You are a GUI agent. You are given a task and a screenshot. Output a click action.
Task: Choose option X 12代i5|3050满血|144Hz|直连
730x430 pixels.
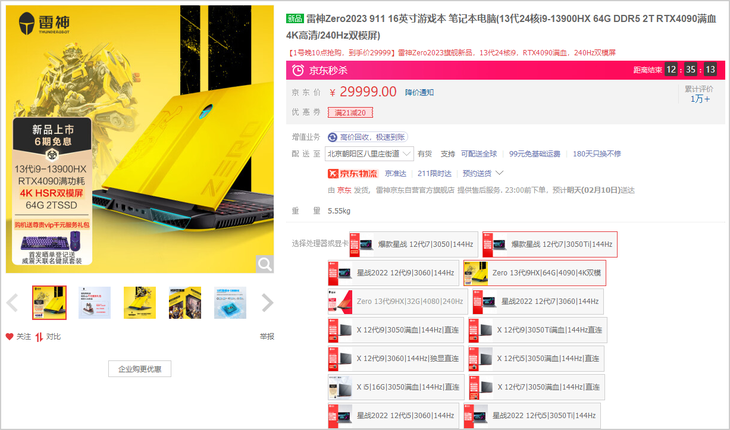pyautogui.click(x=536, y=358)
